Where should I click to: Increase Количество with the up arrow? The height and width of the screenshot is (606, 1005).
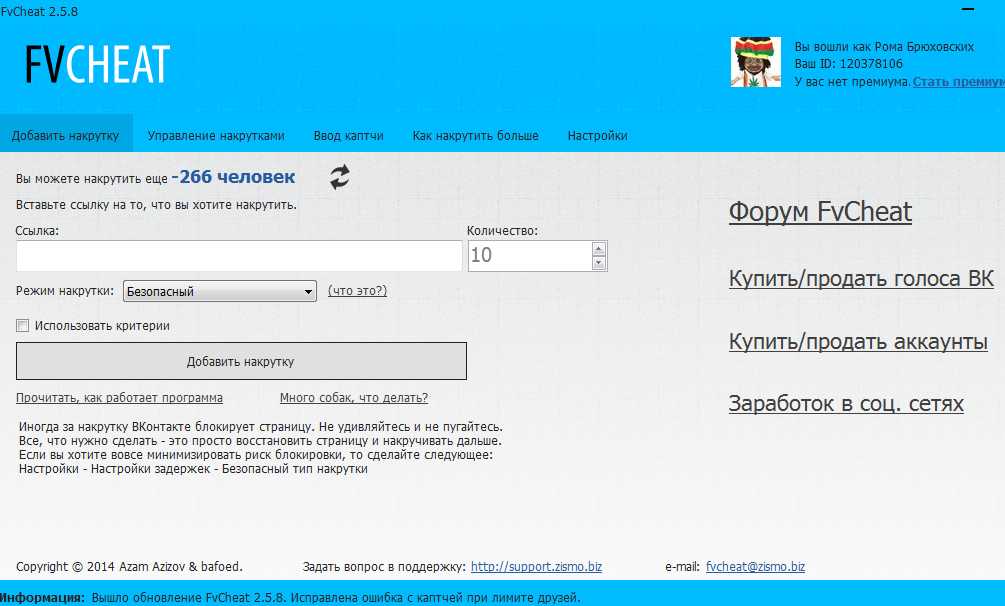click(x=599, y=249)
